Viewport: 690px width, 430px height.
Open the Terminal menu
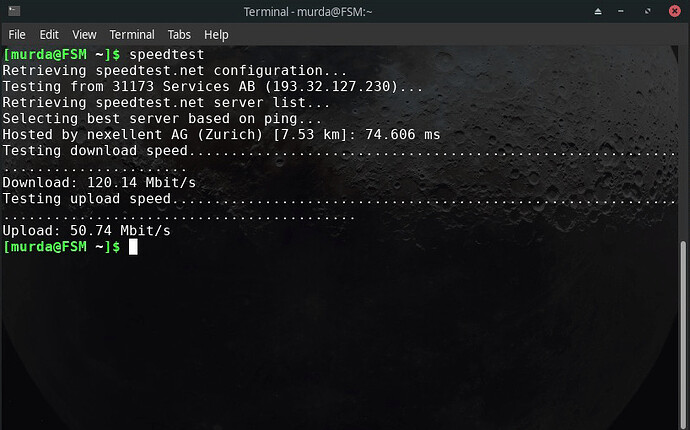tap(132, 34)
